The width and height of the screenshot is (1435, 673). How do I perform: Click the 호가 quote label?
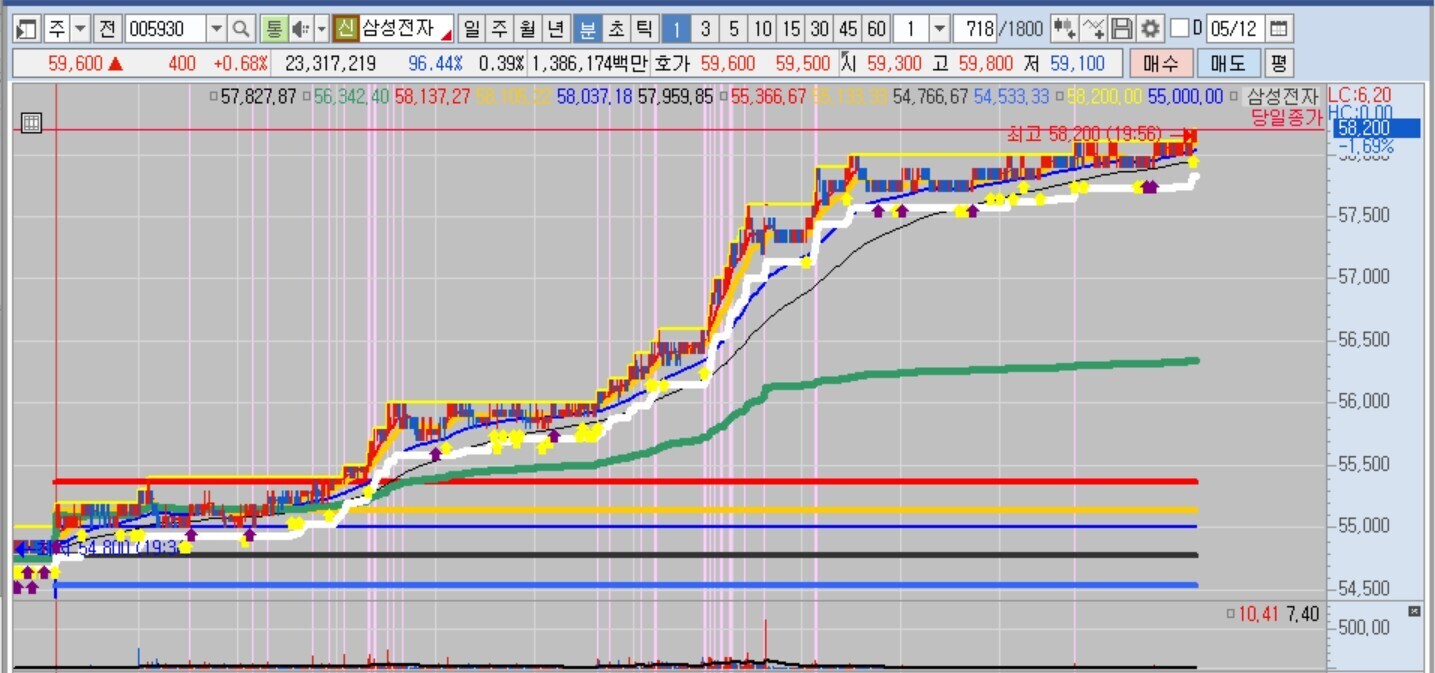tap(672, 64)
